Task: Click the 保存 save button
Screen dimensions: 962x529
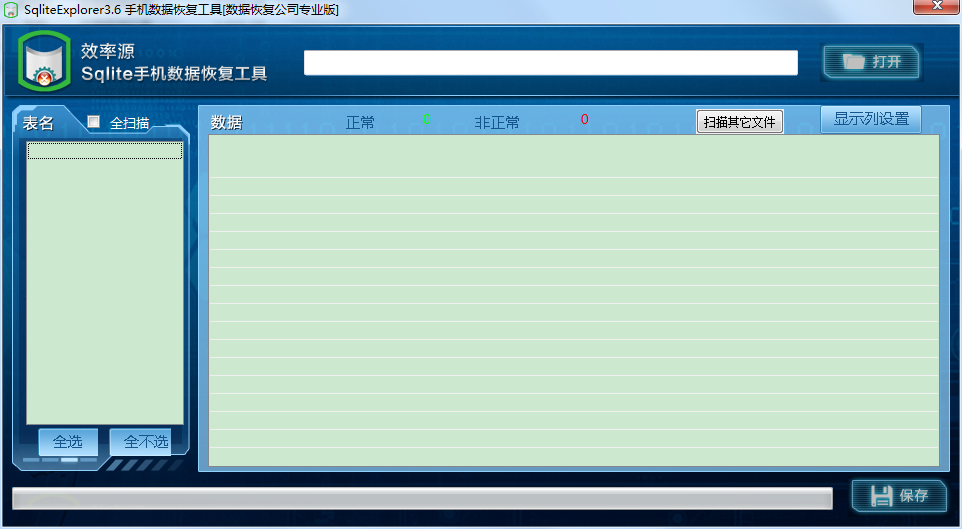Action: [899, 496]
